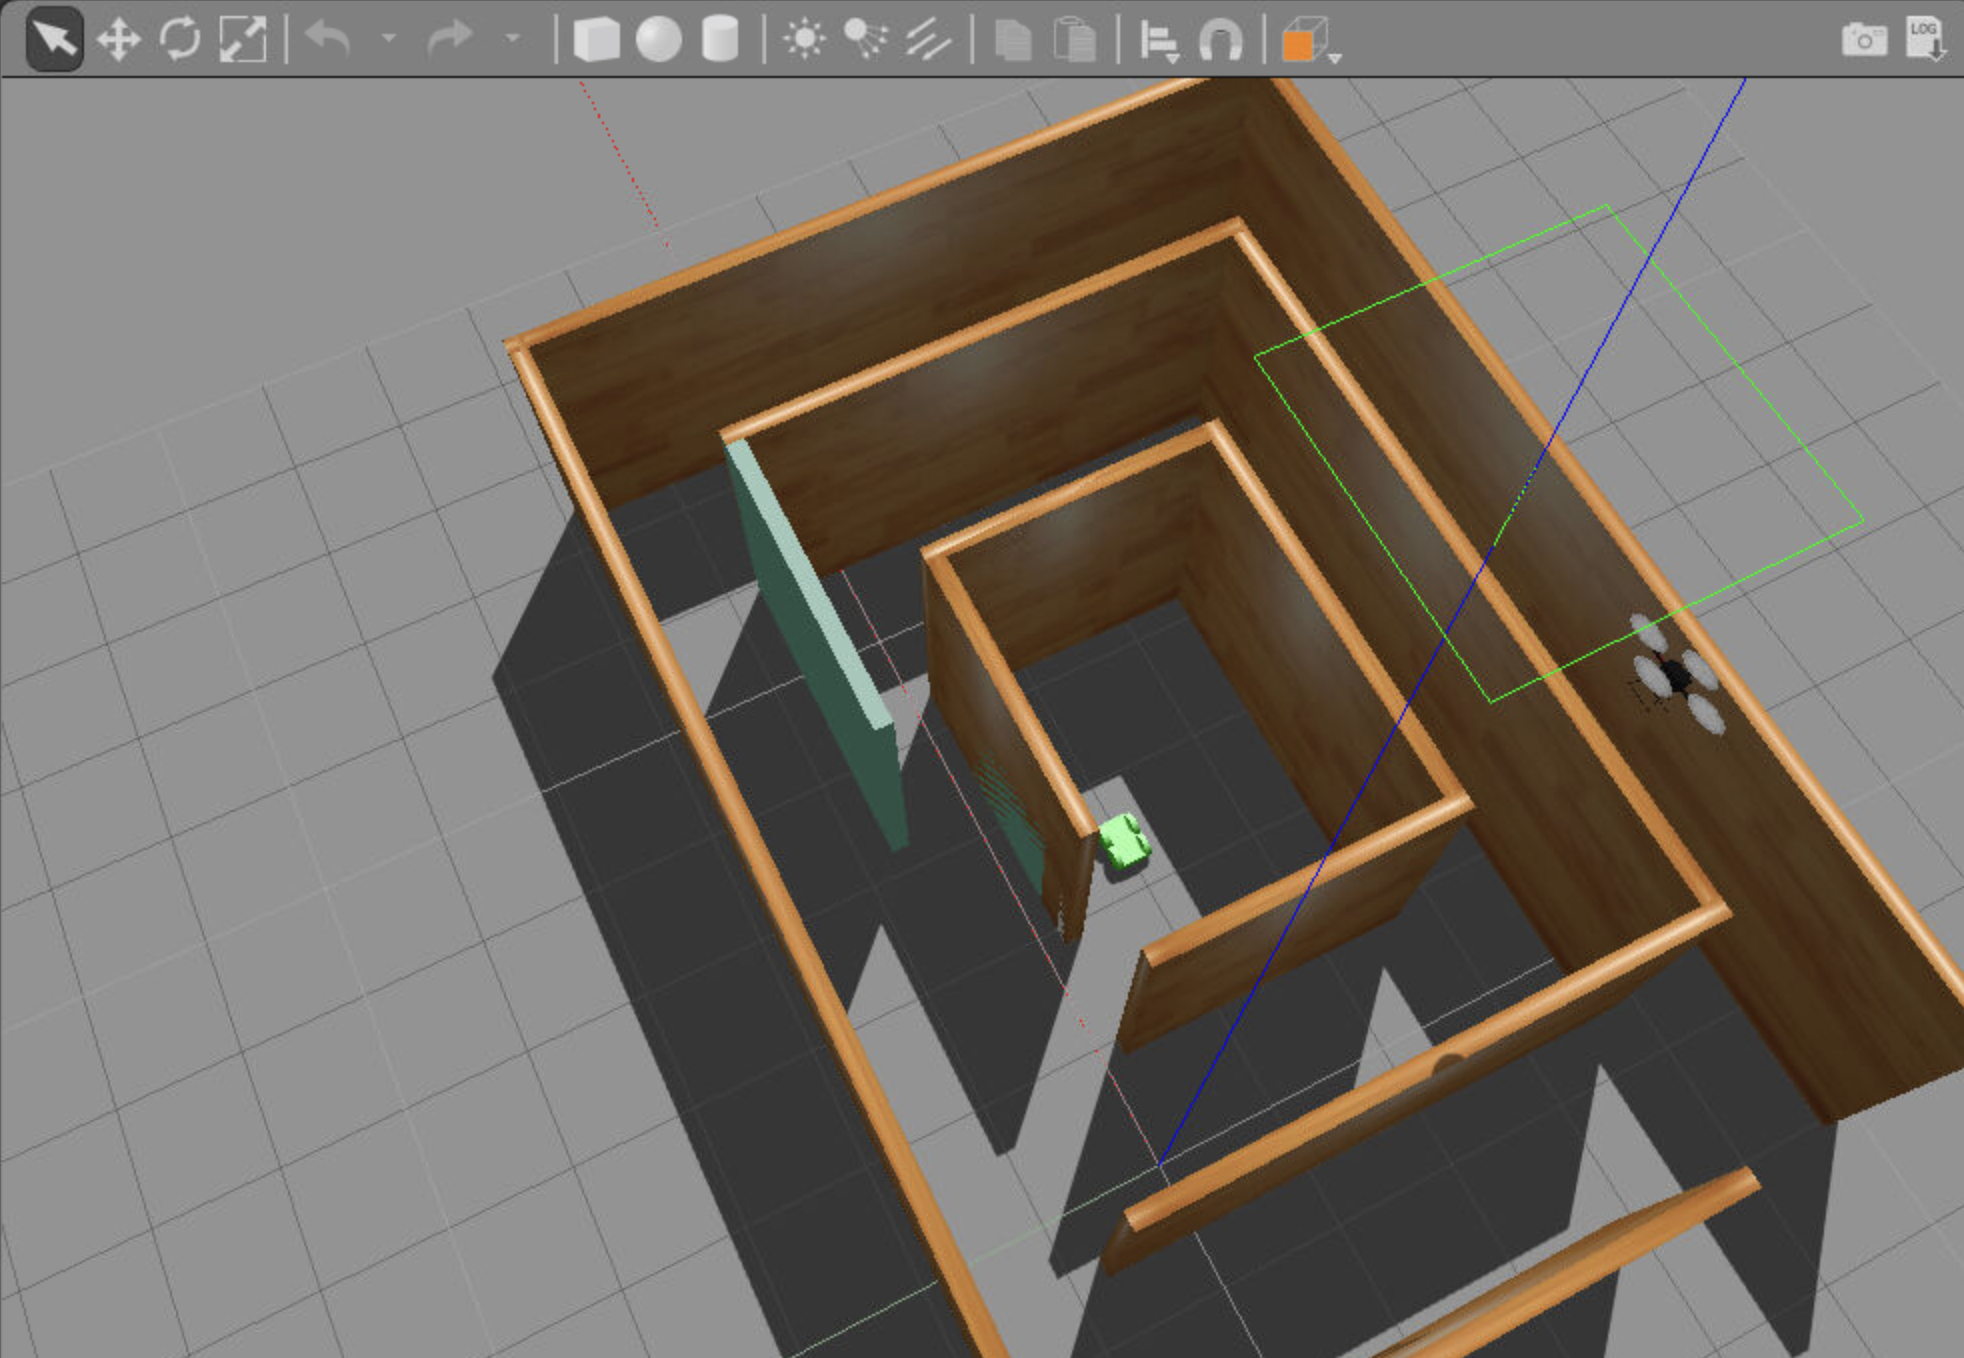Open the align tool dropdown
Image resolution: width=1964 pixels, height=1358 pixels.
[x=1159, y=42]
